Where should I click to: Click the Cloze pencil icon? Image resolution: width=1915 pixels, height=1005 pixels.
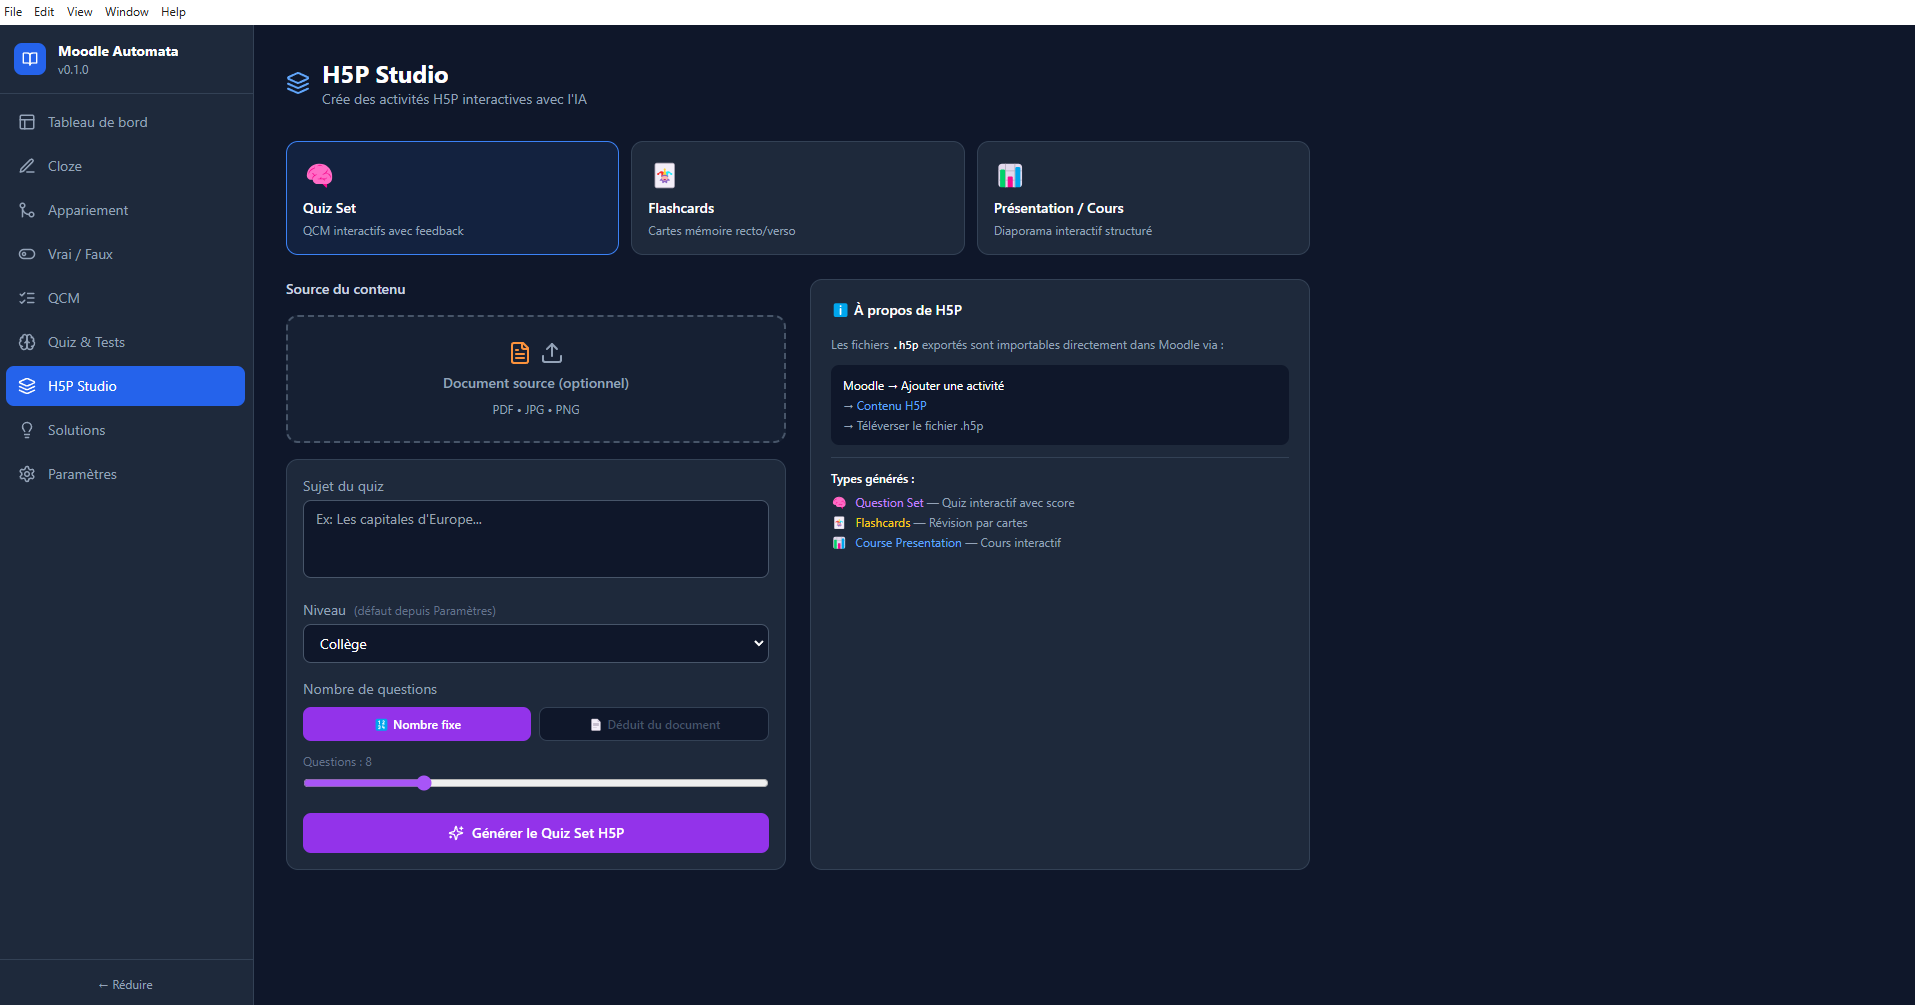pyautogui.click(x=27, y=166)
